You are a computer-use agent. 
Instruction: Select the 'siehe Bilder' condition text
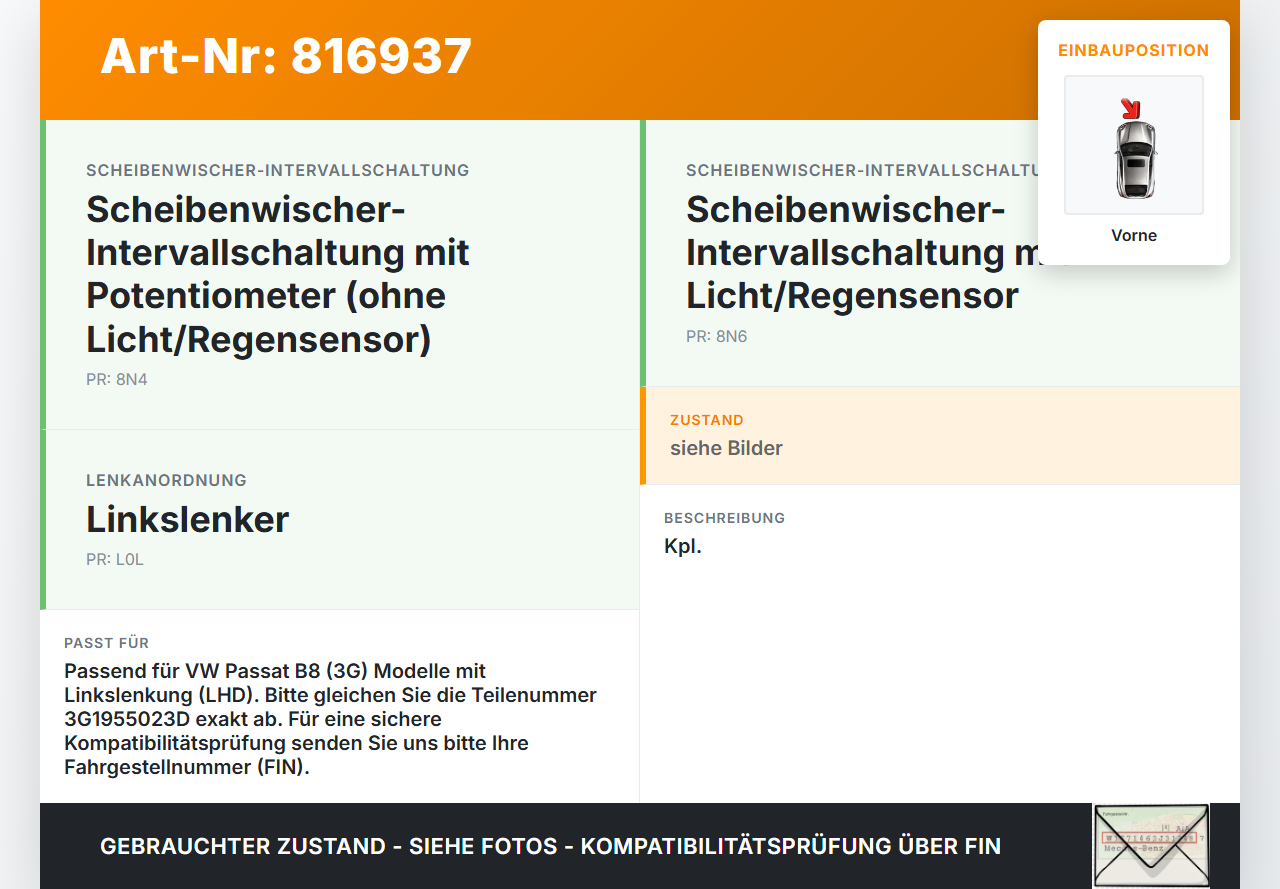click(x=726, y=448)
